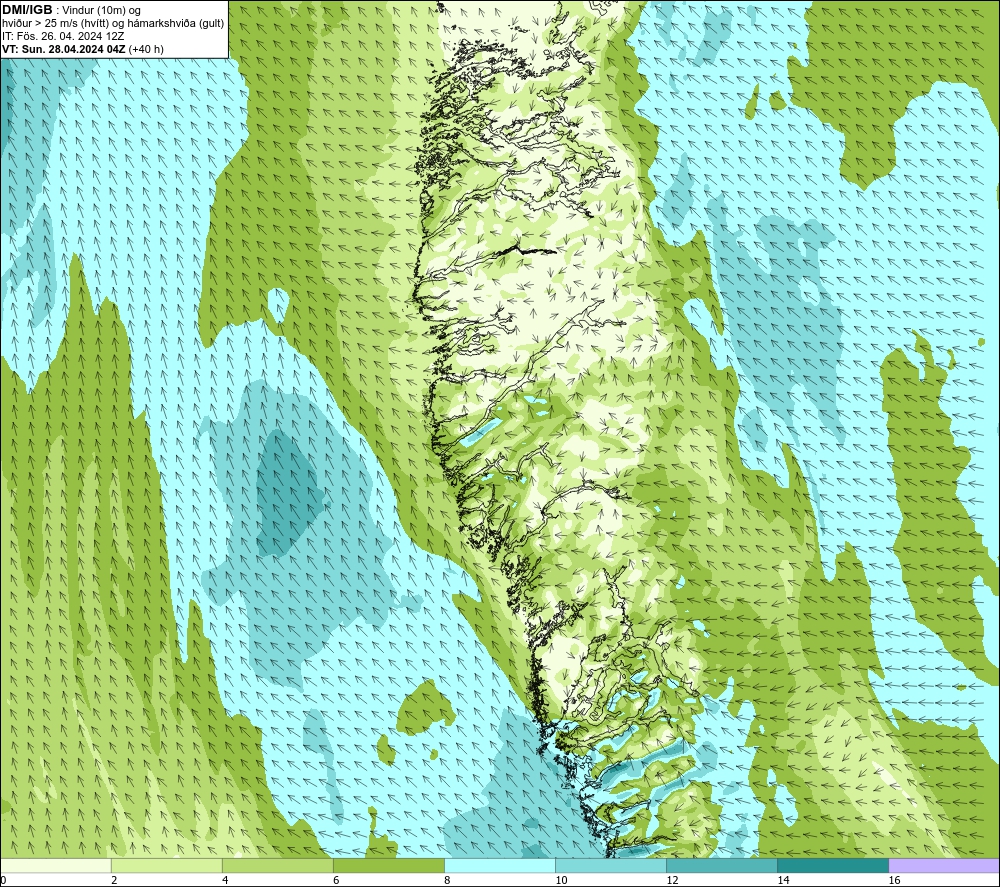1000x887 pixels.
Task: Click the medium green 4–6 m/s legend swatch
Action: 277,865
